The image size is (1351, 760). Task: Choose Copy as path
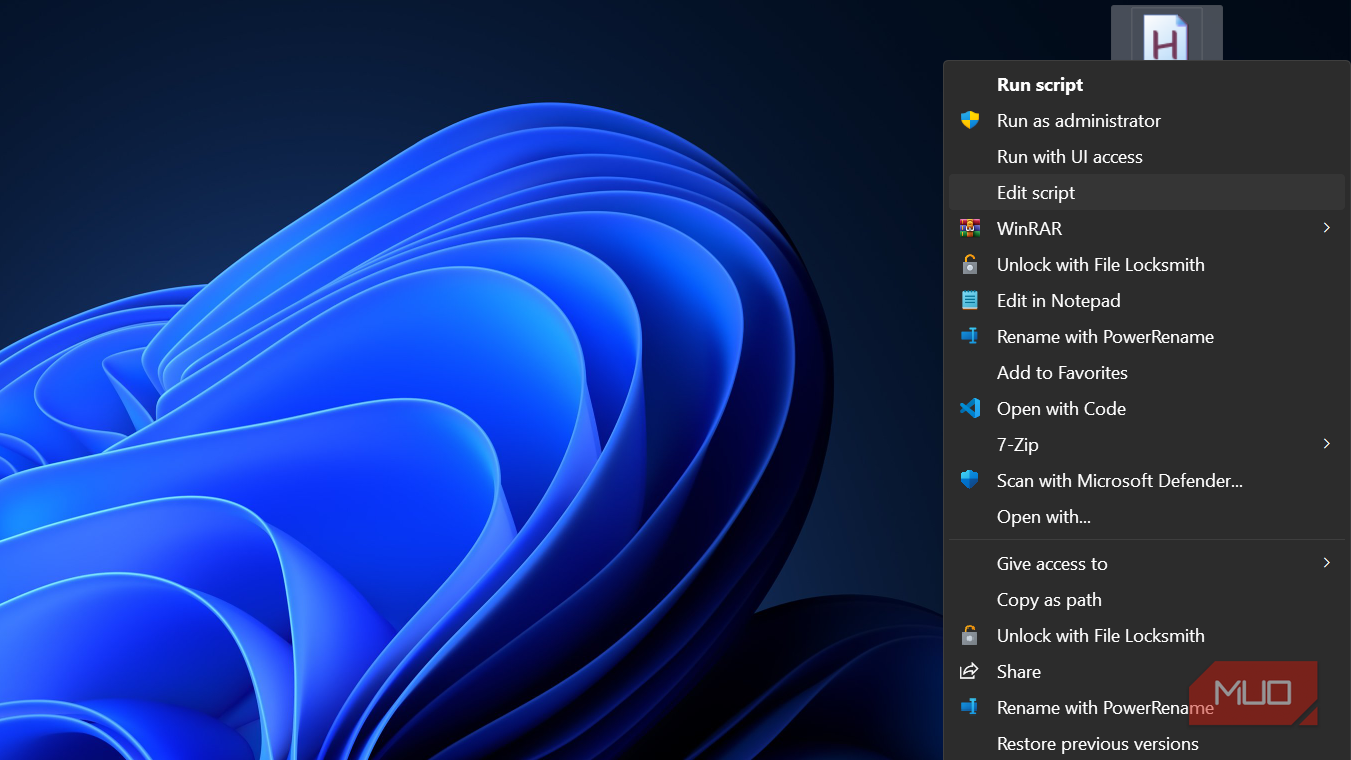1049,600
